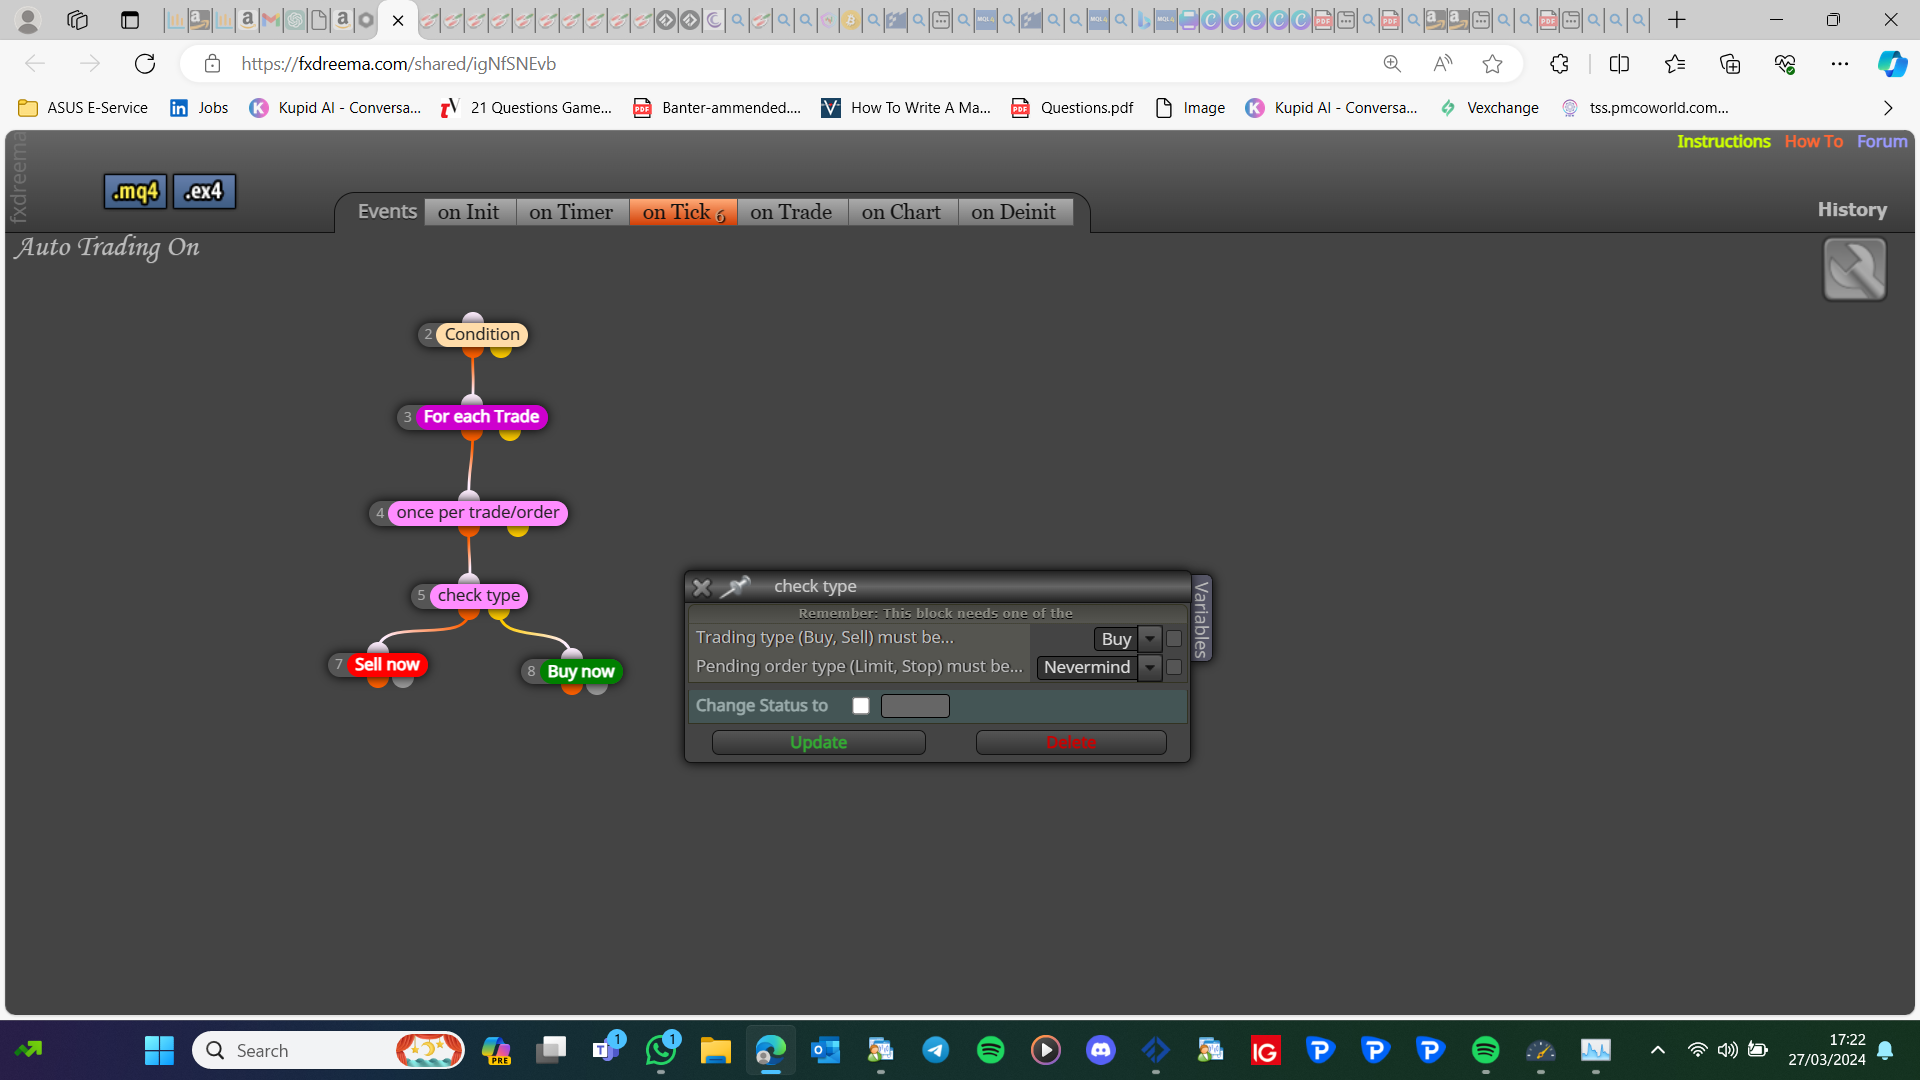Open Collections icon
The image size is (1920, 1080).
click(x=1730, y=64)
